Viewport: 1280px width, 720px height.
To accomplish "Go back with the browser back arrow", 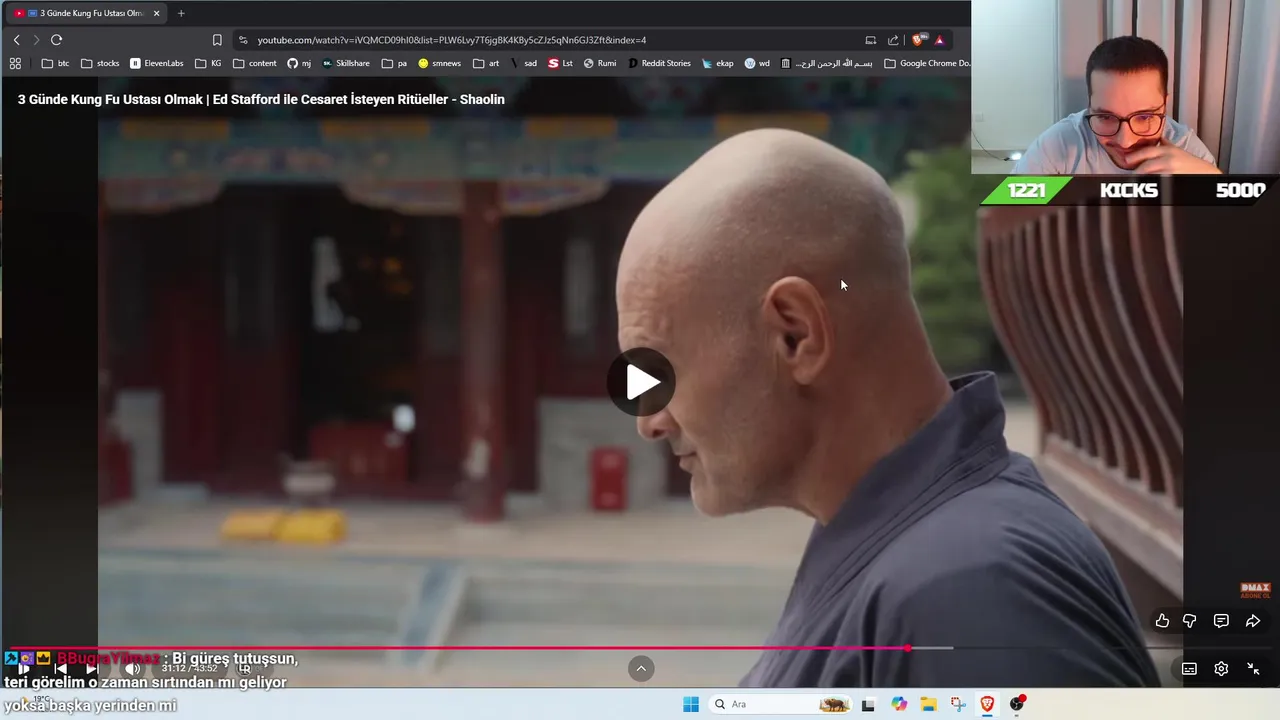I will point(16,40).
